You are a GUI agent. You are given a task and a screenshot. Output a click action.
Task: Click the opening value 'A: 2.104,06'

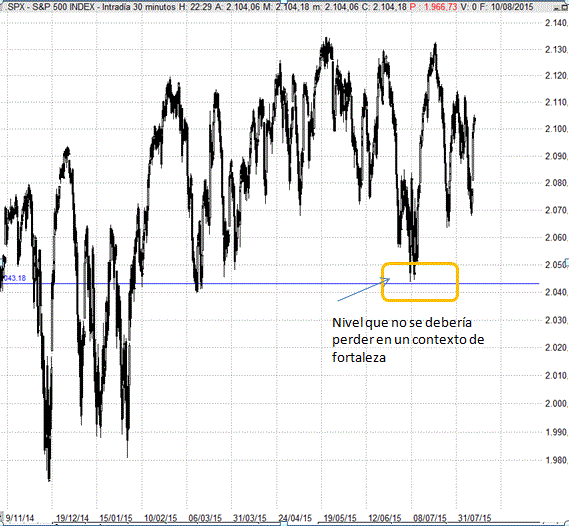tap(237, 6)
